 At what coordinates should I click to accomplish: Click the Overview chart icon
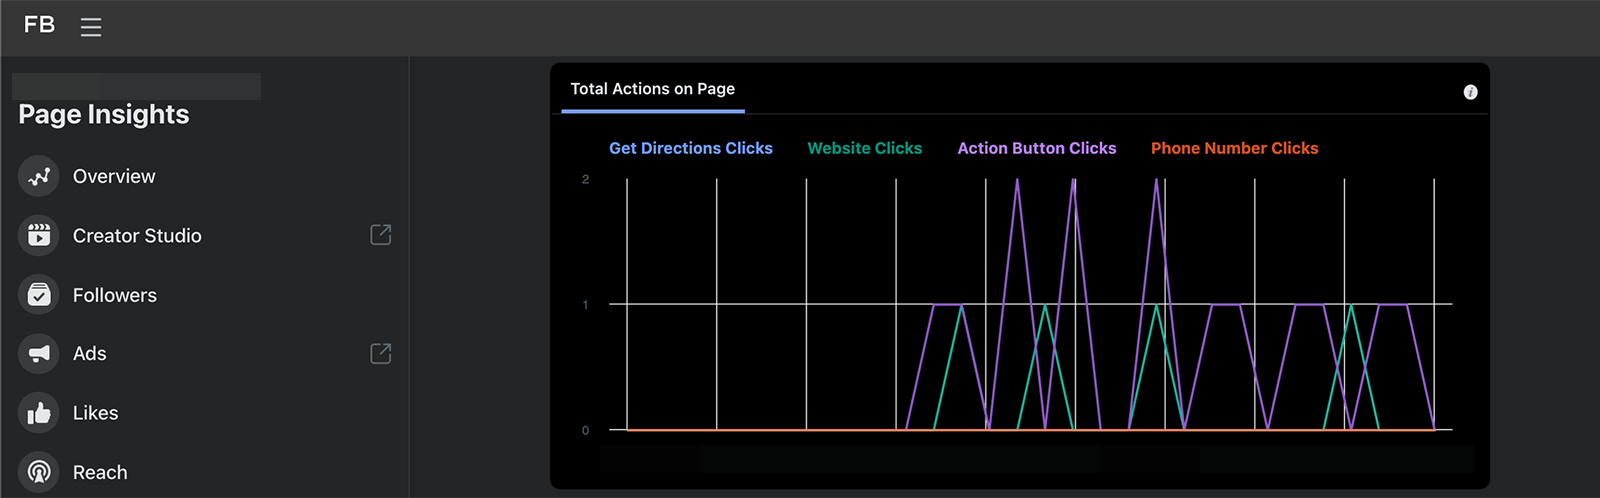coord(39,177)
